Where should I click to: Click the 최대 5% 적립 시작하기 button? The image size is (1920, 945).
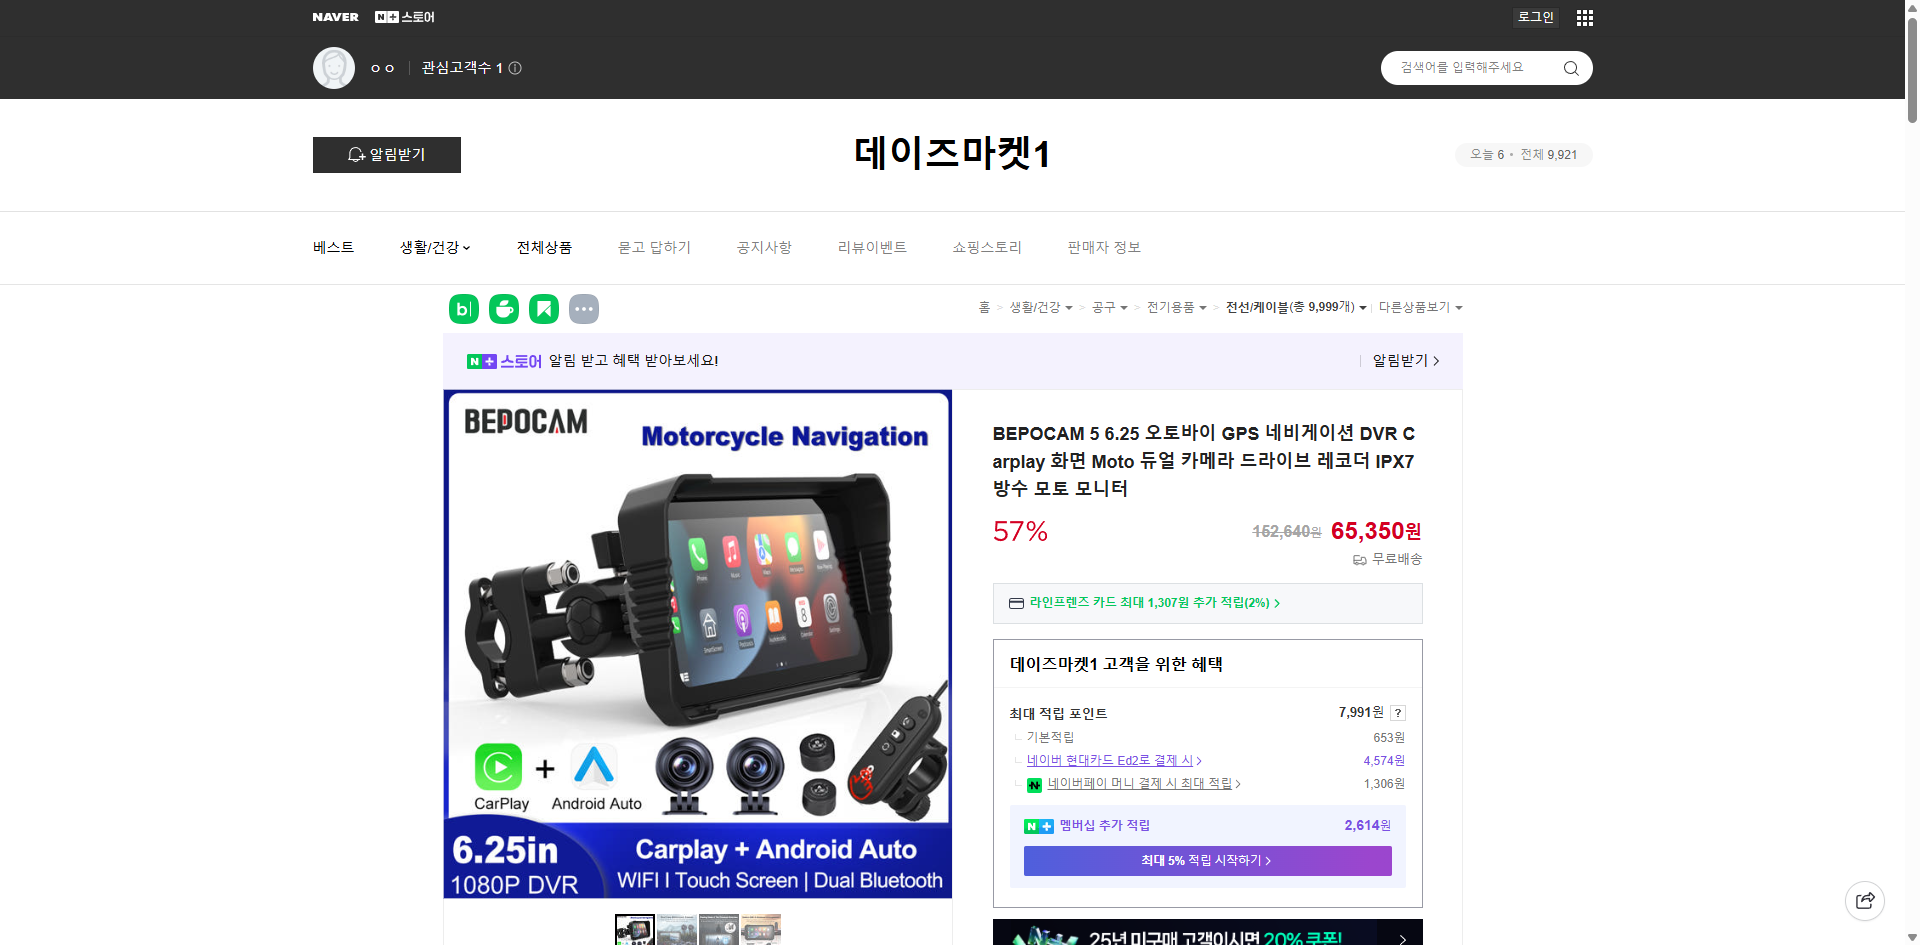(1206, 860)
